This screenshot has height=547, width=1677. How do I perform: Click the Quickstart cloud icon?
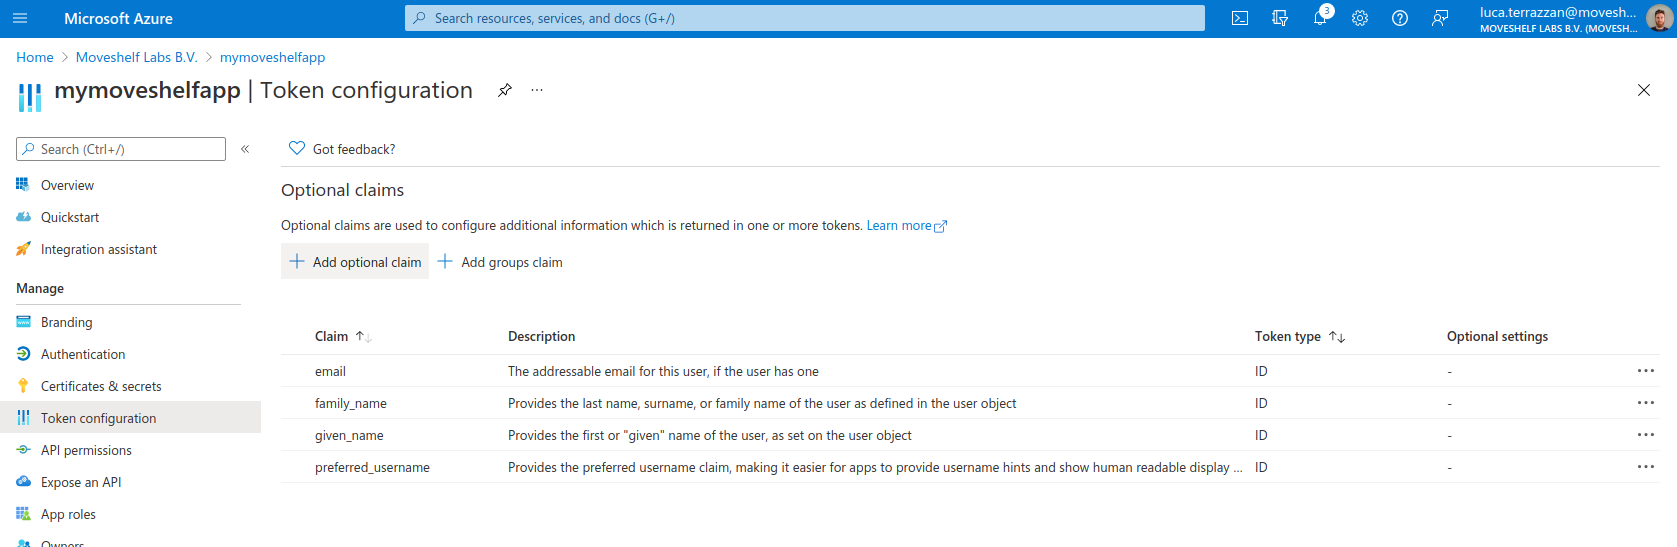tap(23, 217)
